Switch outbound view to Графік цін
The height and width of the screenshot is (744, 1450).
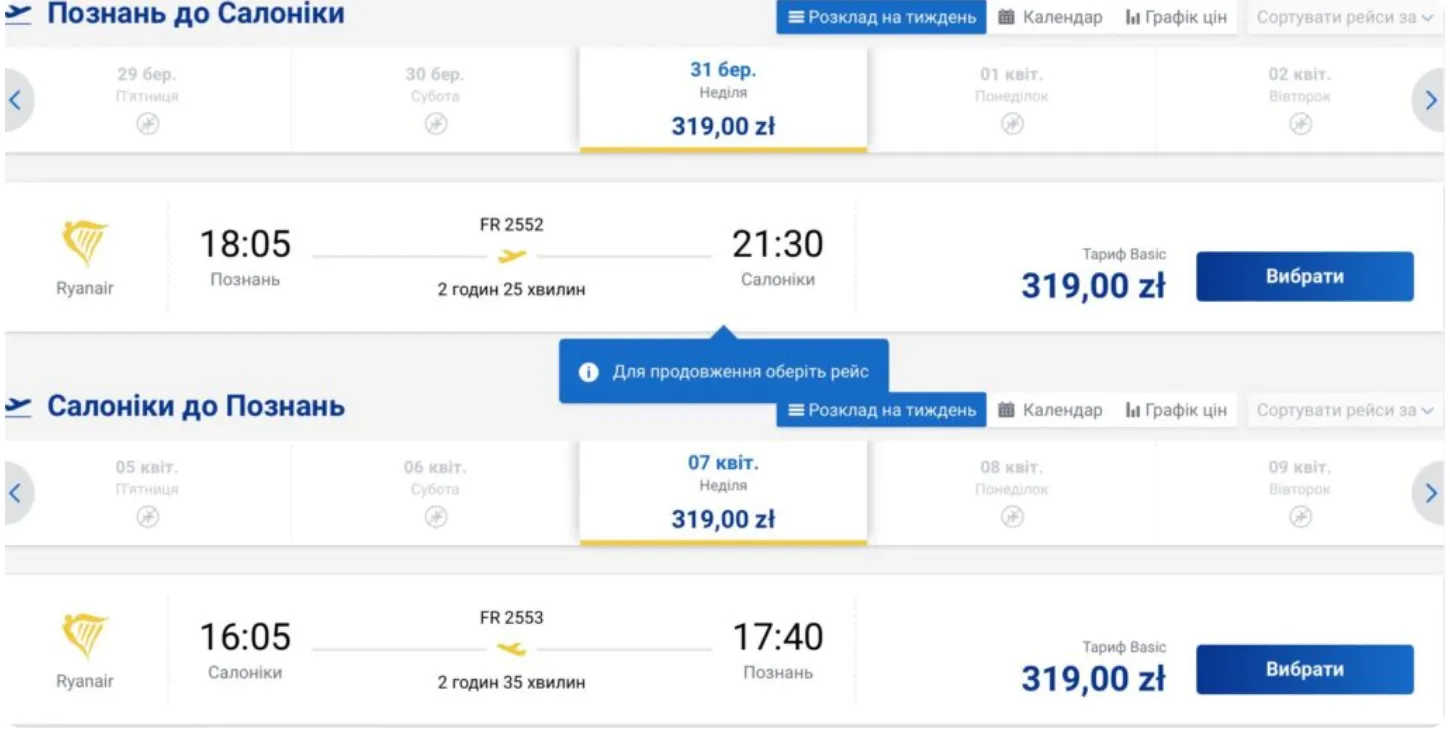[1176, 18]
